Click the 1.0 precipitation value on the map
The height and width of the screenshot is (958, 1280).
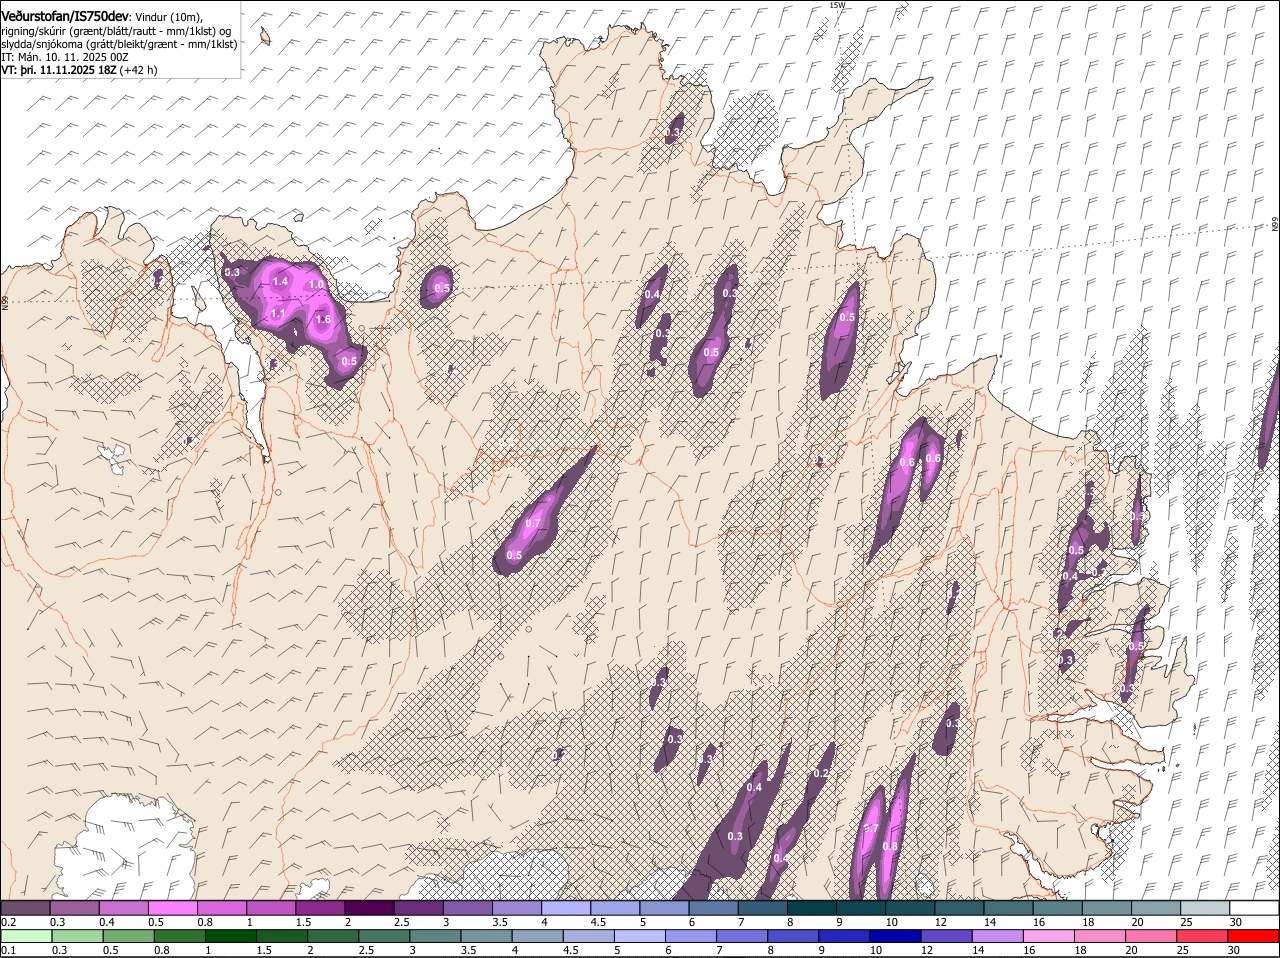click(x=316, y=285)
